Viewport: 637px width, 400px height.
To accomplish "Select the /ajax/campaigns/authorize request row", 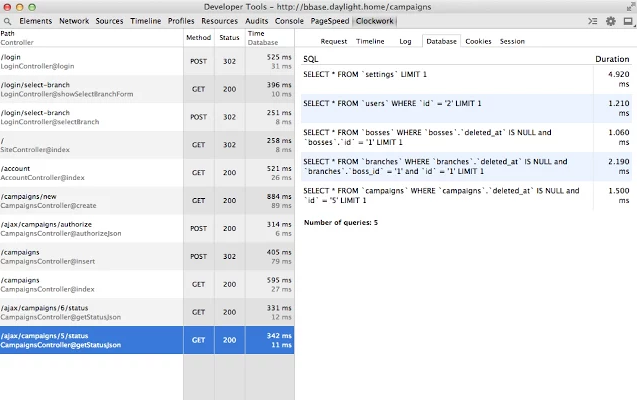I will tap(147, 229).
